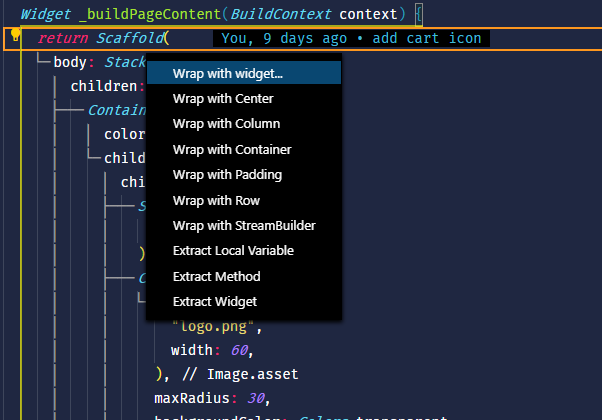Choose 'Wrap with Column' option
Image resolution: width=602 pixels, height=420 pixels.
[x=244, y=124]
